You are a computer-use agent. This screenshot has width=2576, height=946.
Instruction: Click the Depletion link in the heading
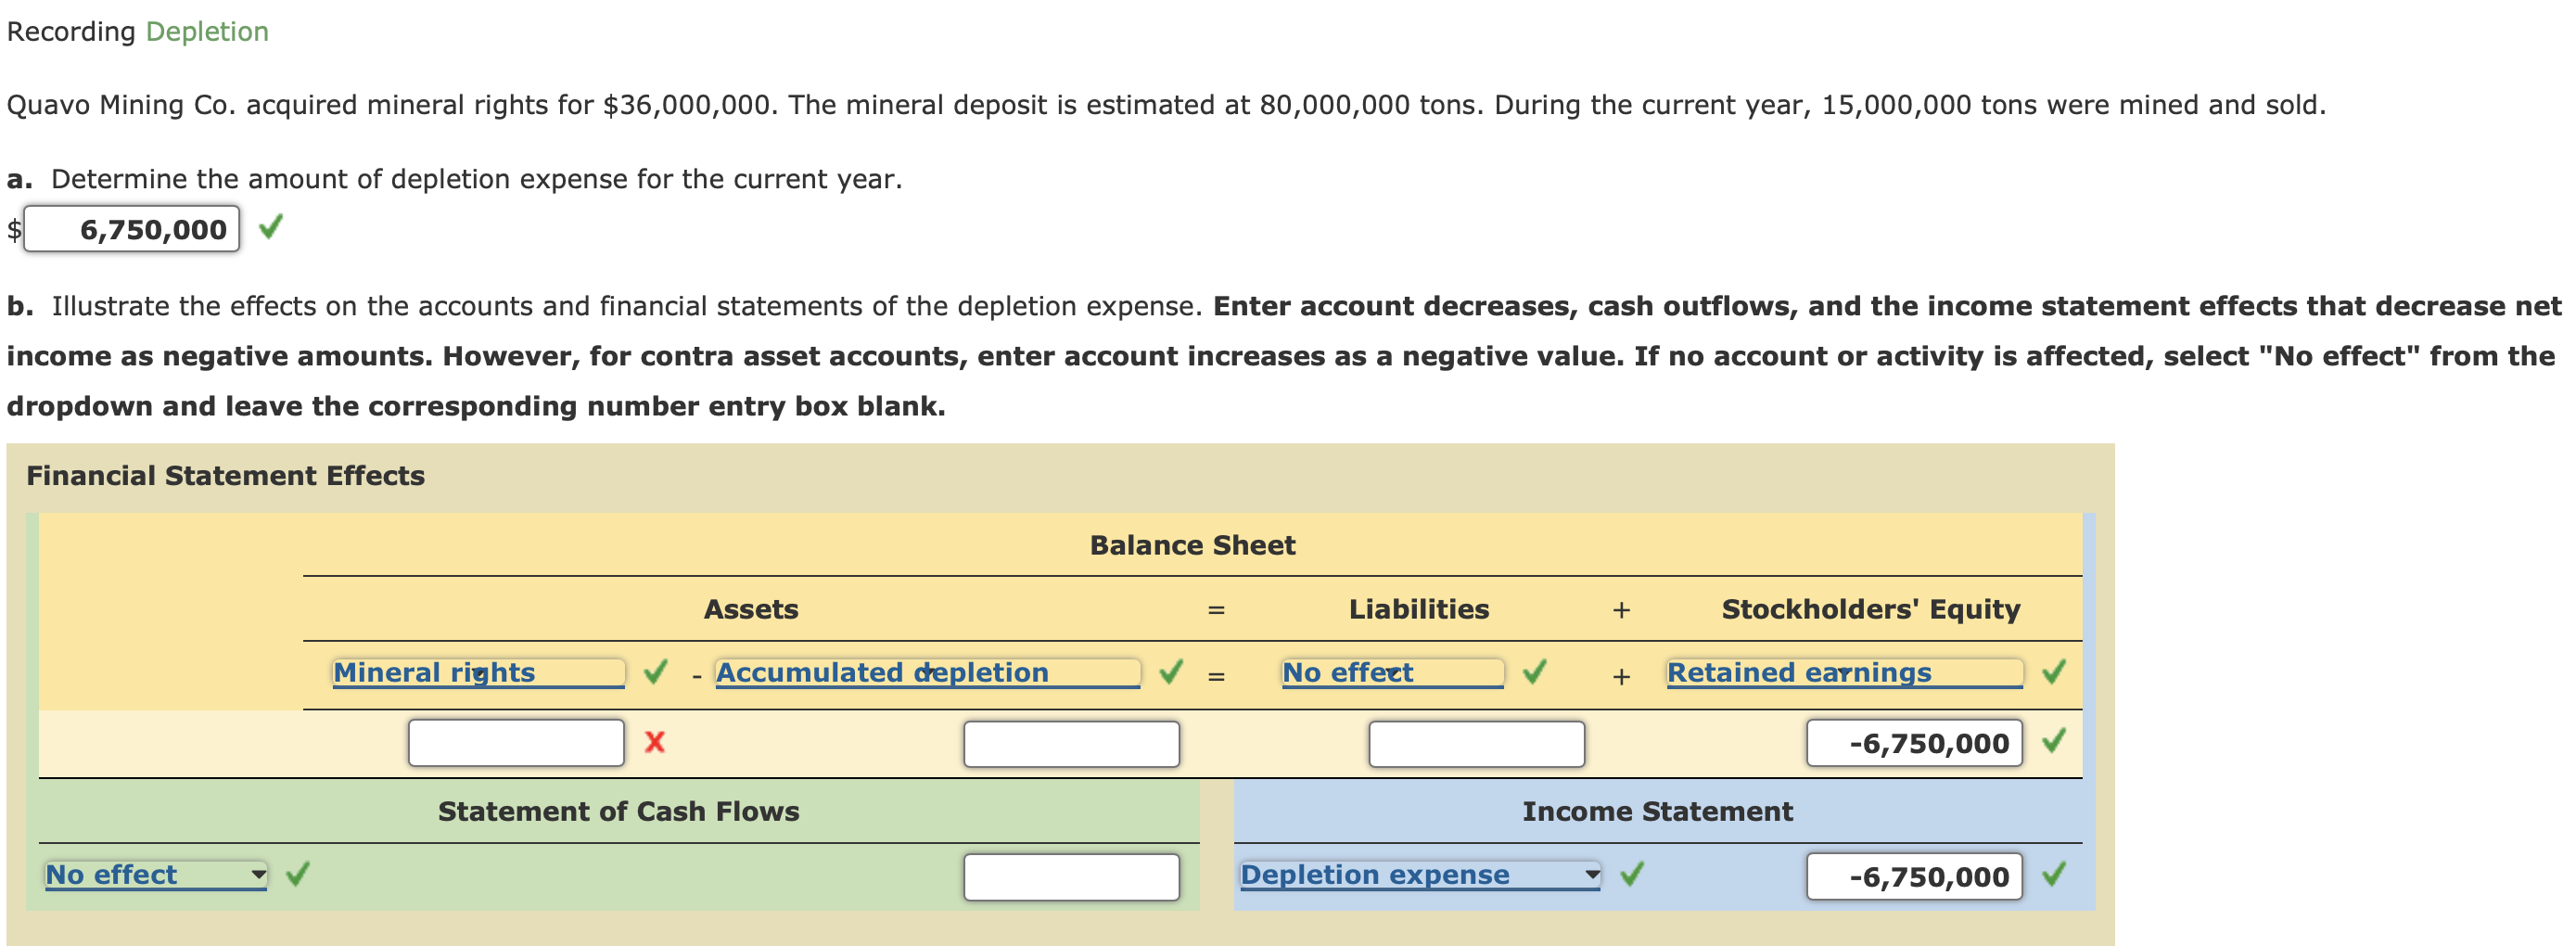pyautogui.click(x=207, y=31)
